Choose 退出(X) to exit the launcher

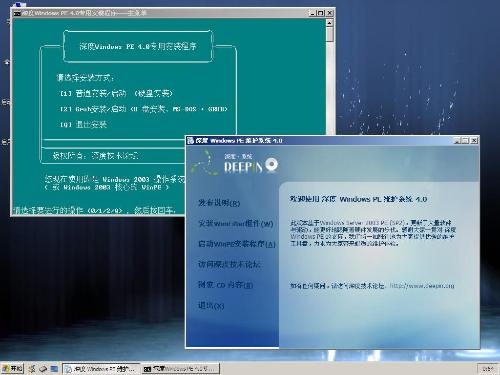point(211,305)
